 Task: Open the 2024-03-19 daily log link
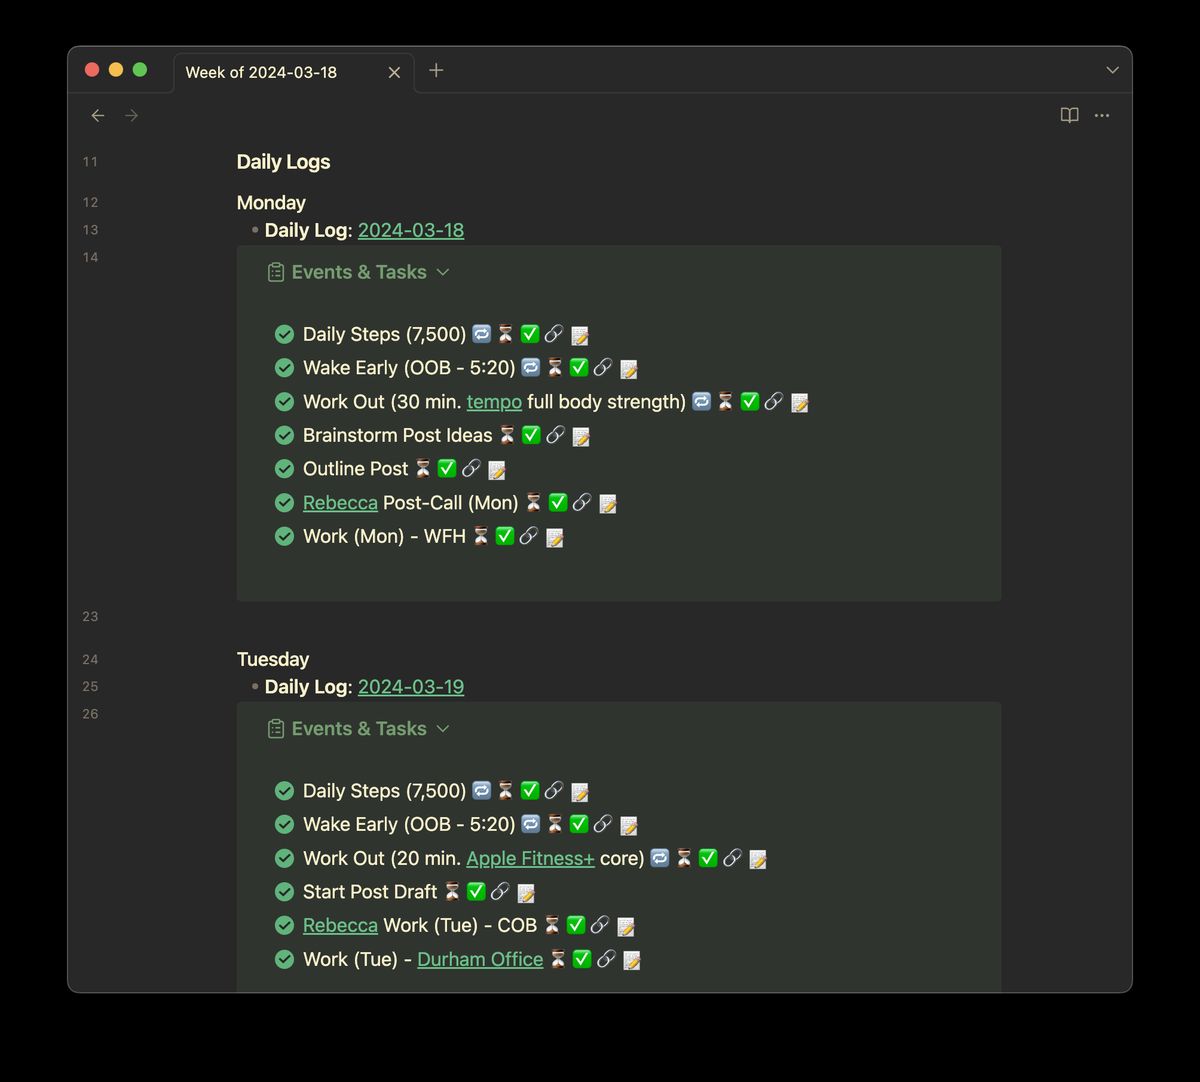pos(411,687)
